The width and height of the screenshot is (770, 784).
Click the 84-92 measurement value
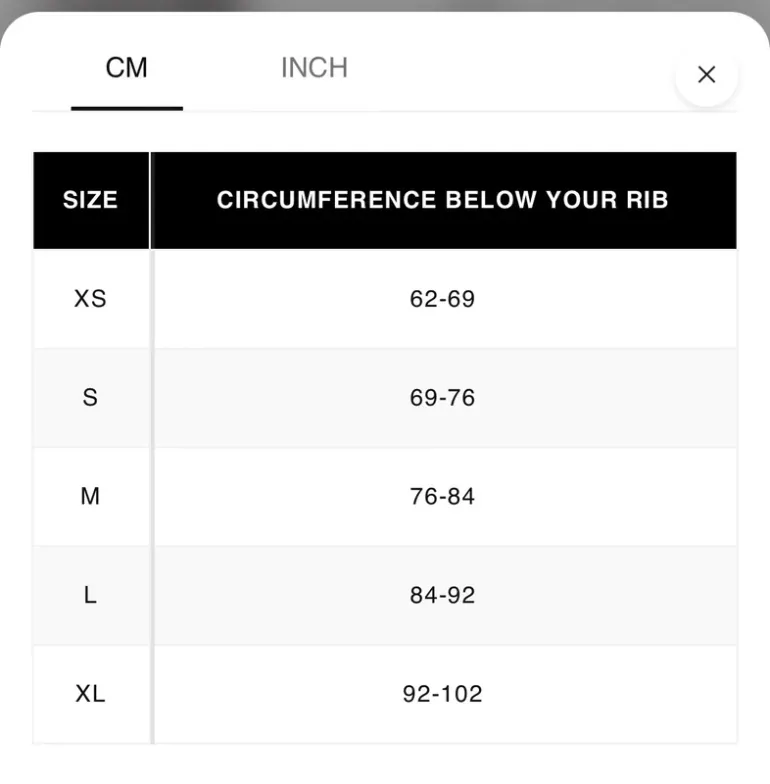(442, 595)
